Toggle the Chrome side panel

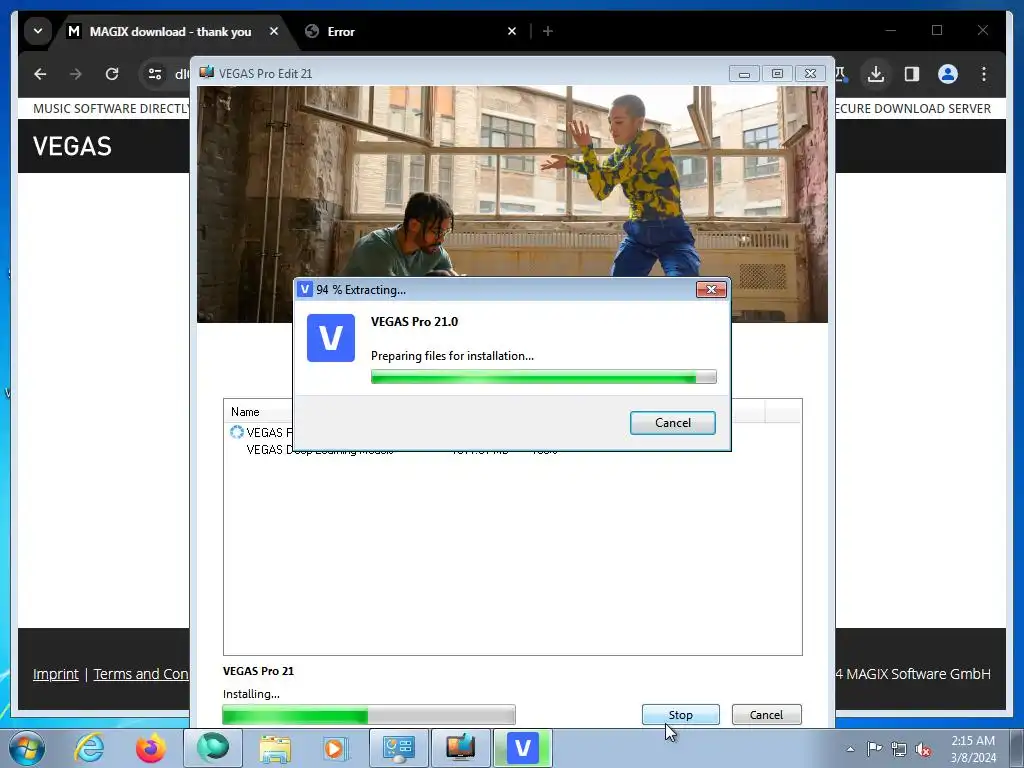[912, 74]
